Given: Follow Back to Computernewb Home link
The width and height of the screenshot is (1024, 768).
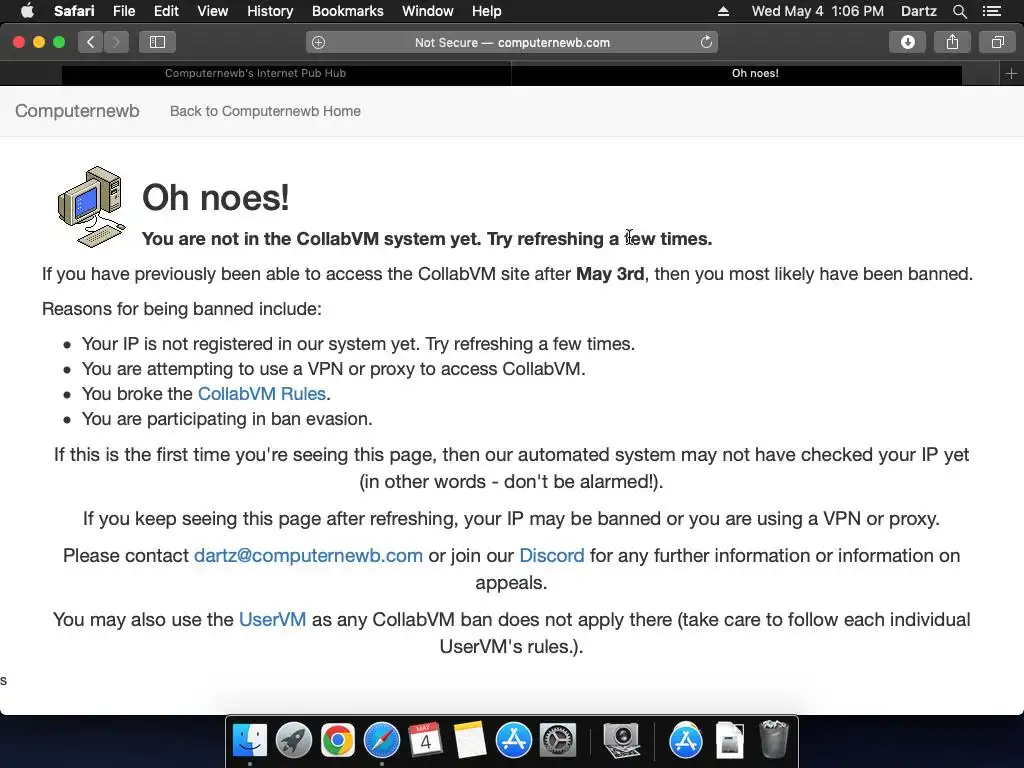Looking at the screenshot, I should point(265,111).
